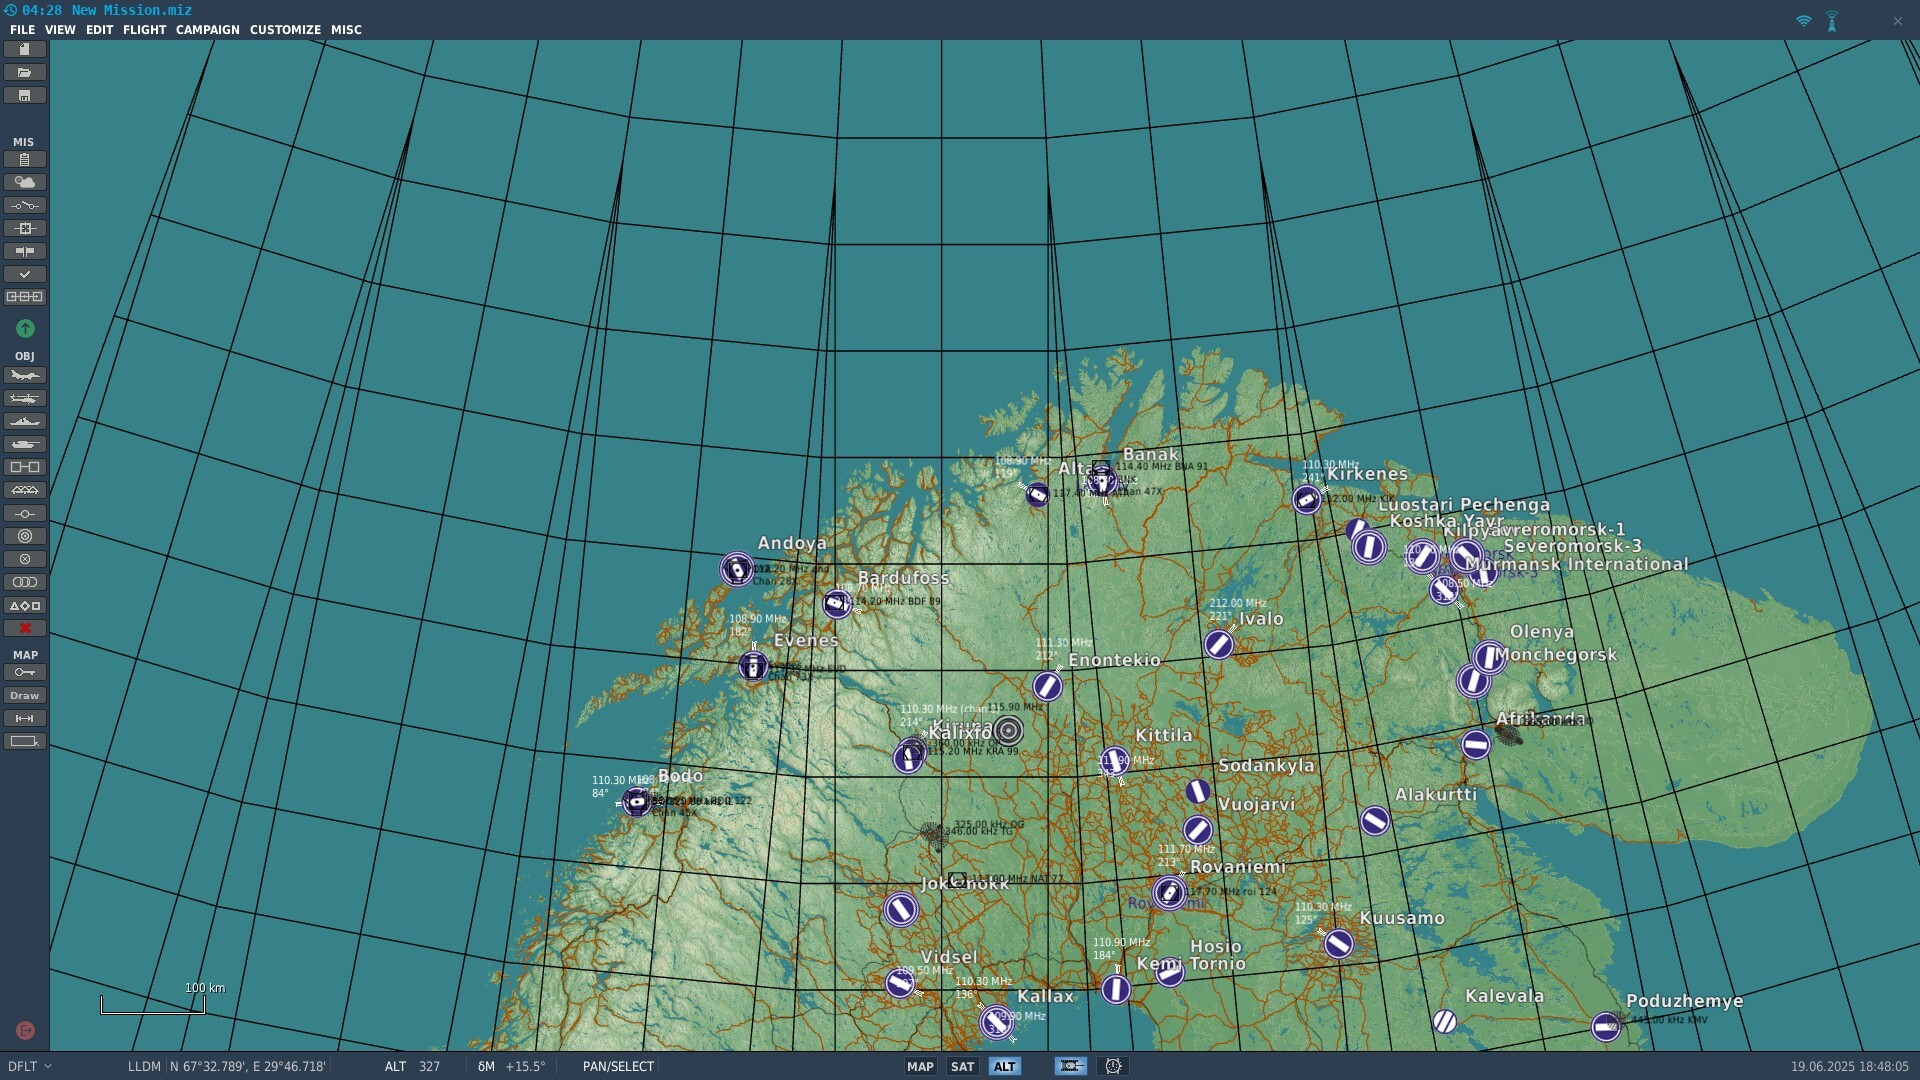Click the Draw tool button
The image size is (1920, 1080).
coord(25,695)
